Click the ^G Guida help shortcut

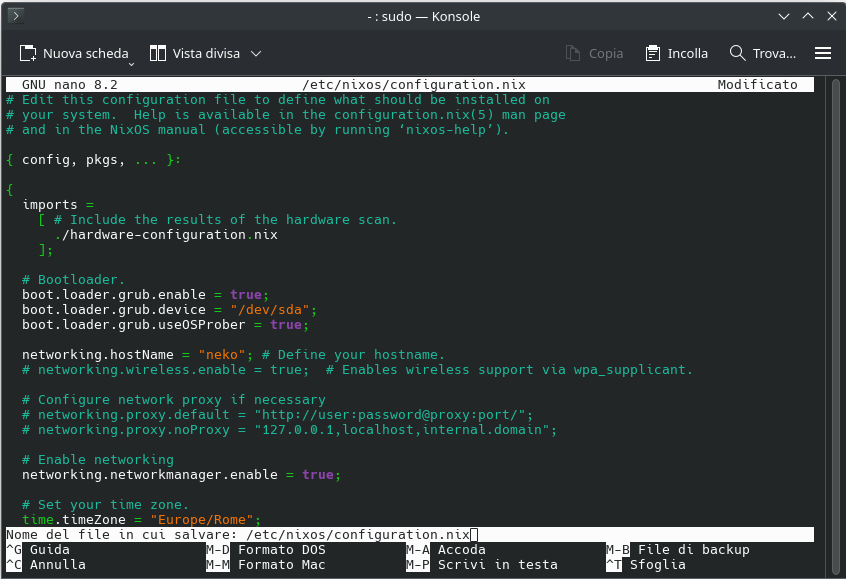click(x=40, y=550)
